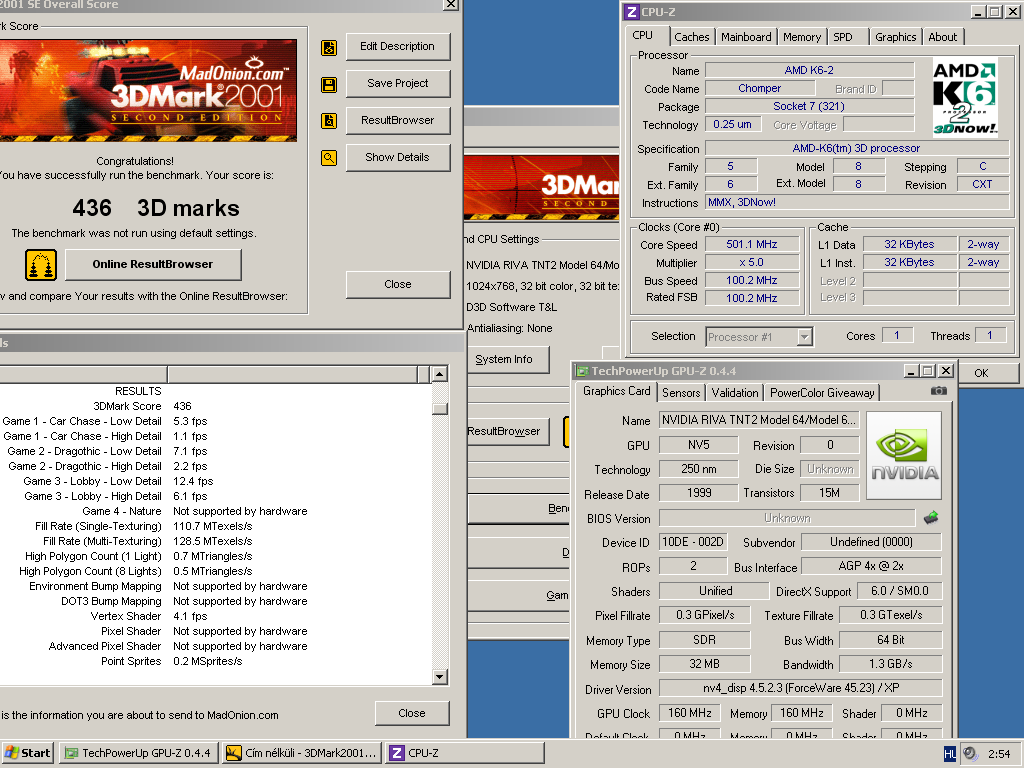Click the GPU-Z Name field
This screenshot has width=1024, height=768.
pyautogui.click(x=759, y=420)
